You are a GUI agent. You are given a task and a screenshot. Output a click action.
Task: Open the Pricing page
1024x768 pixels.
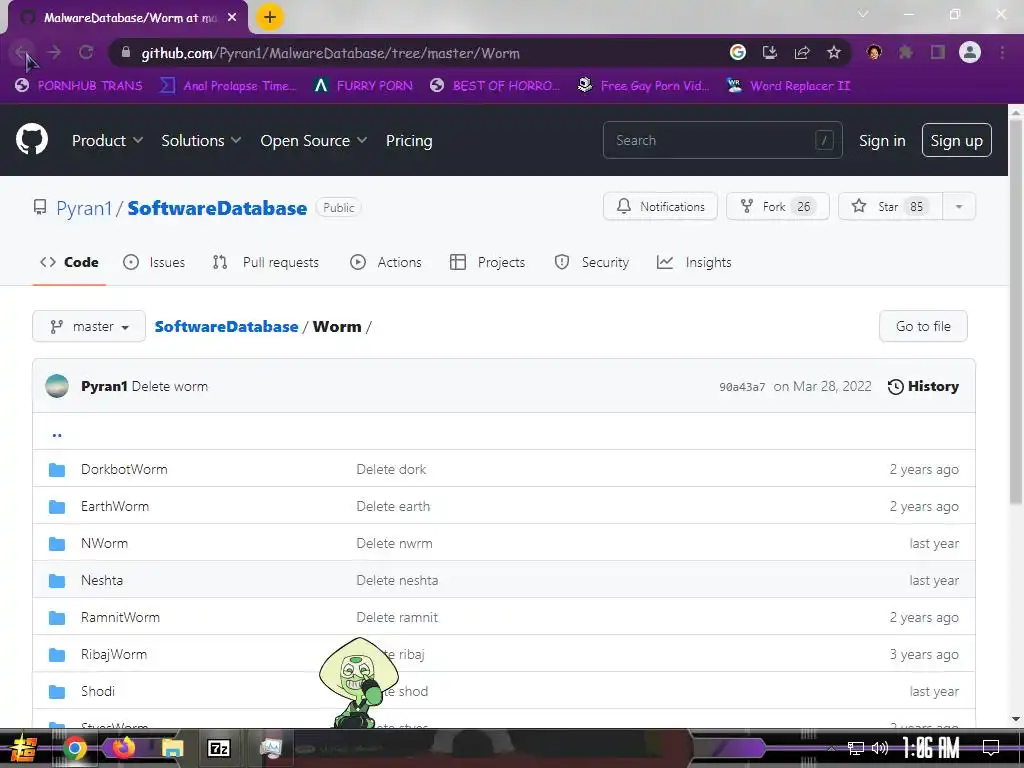(x=409, y=140)
